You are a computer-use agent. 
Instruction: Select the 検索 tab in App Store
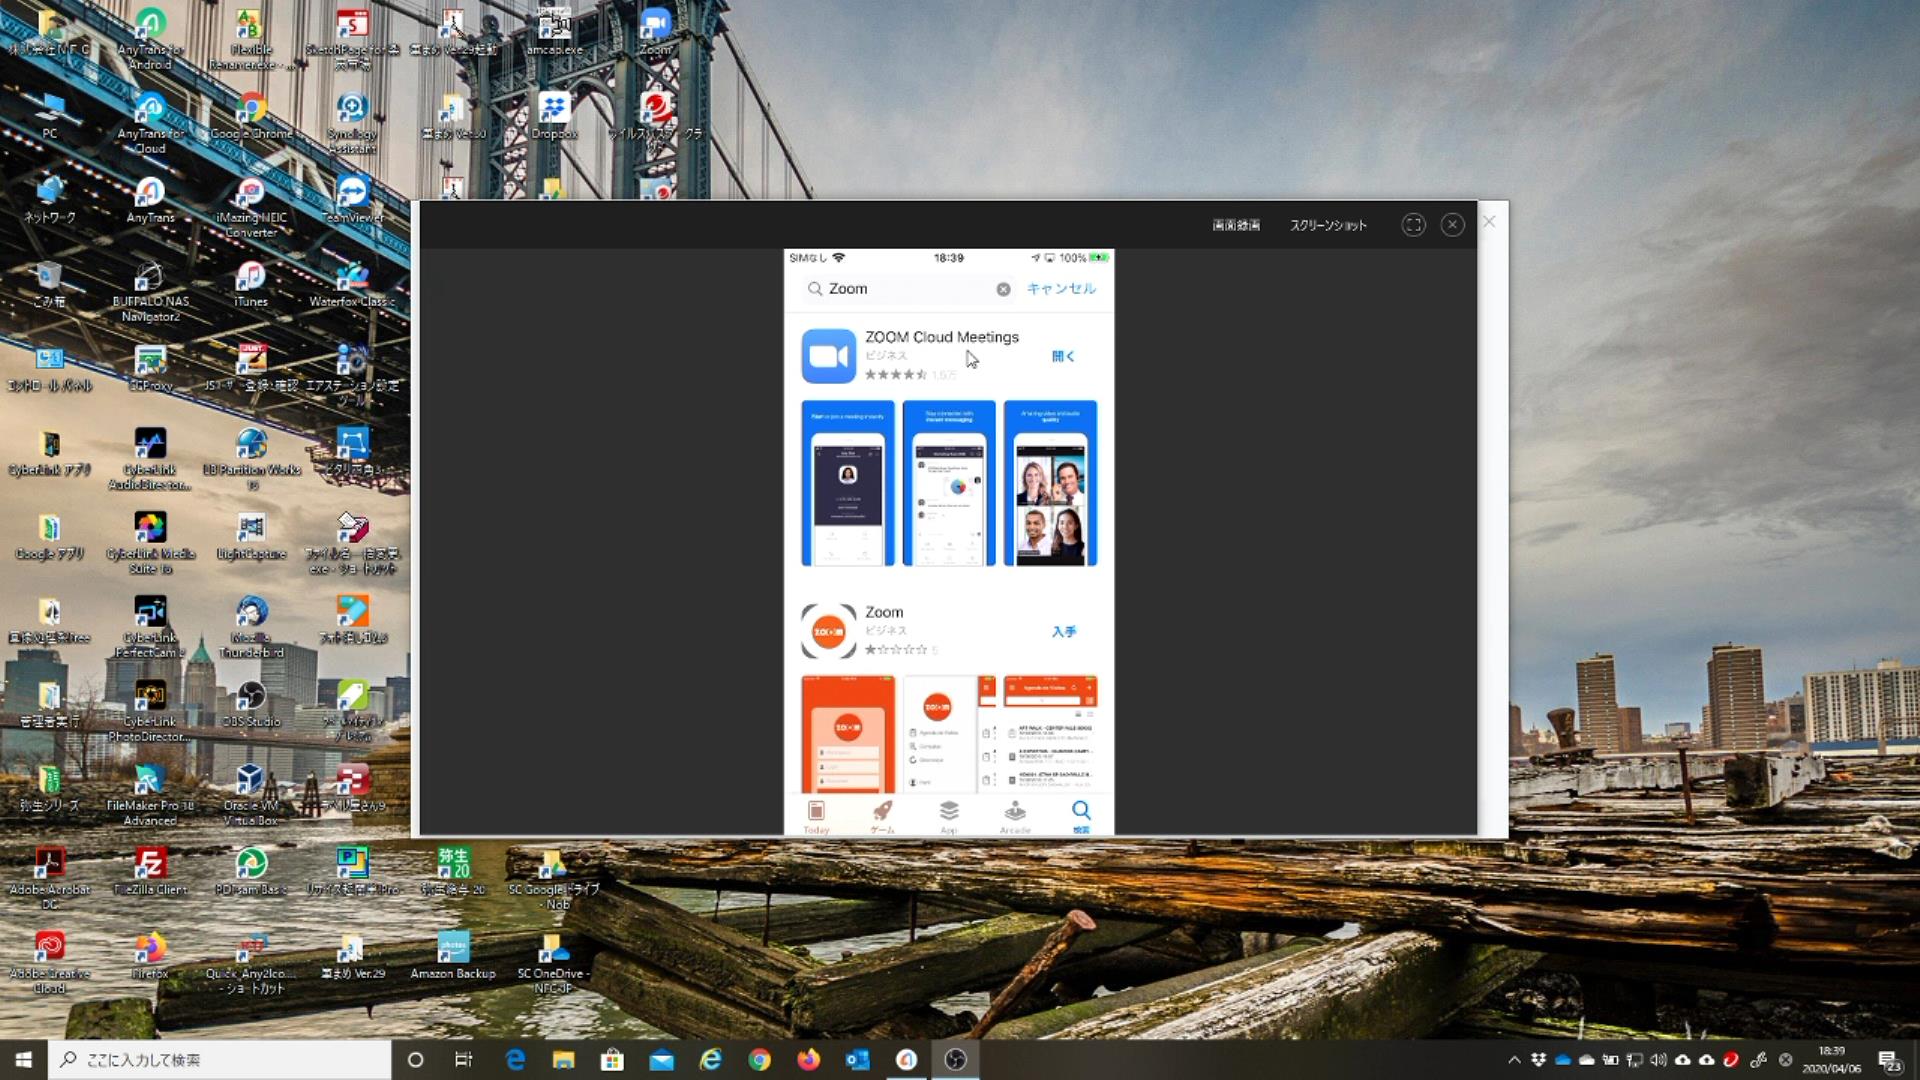[x=1081, y=816]
